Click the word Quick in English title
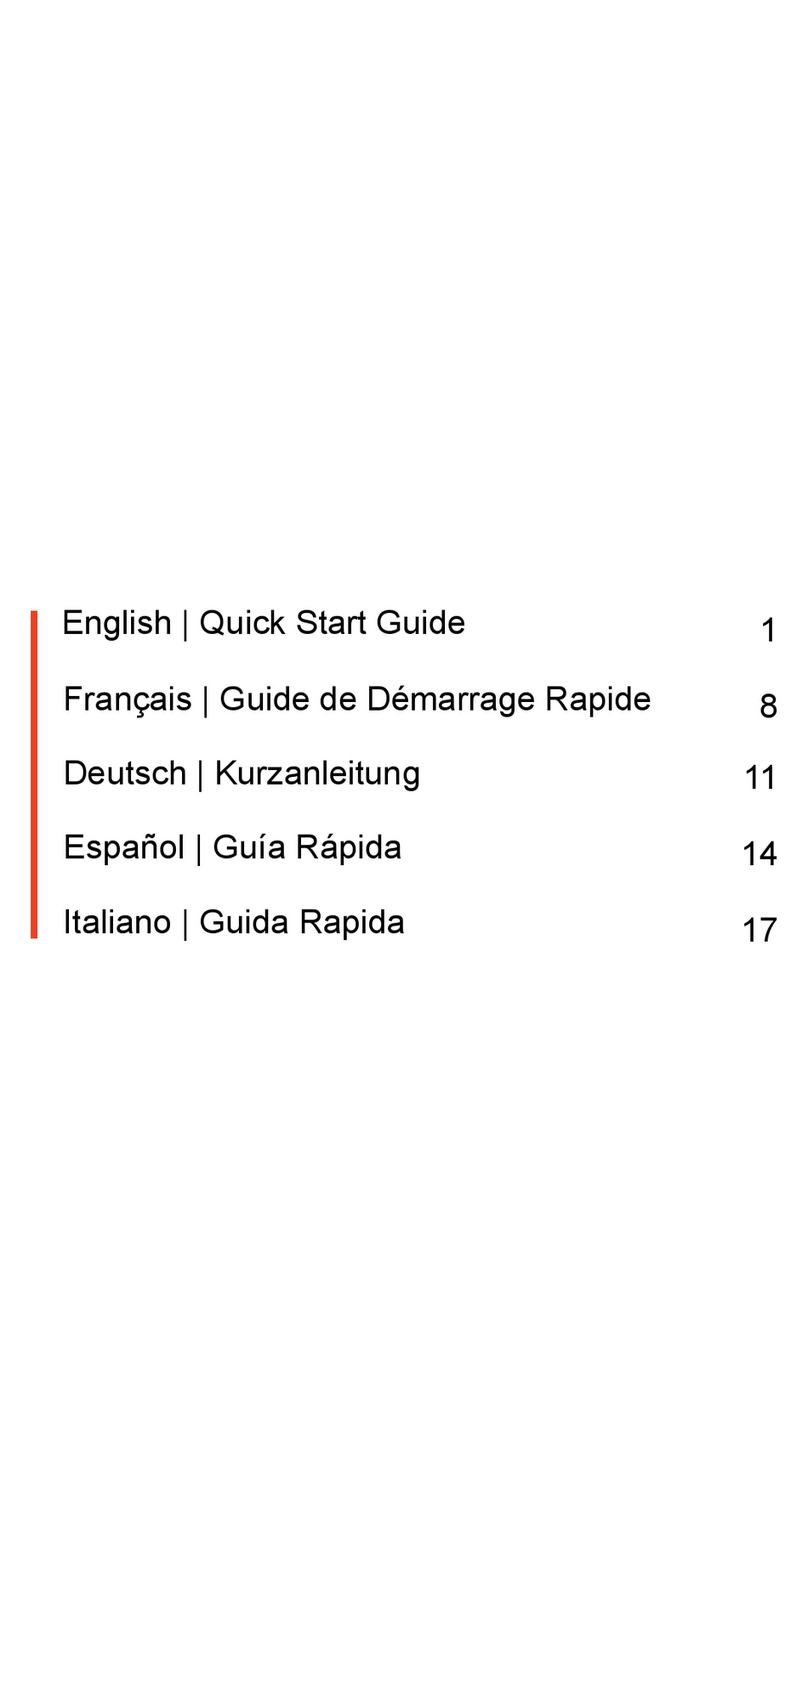This screenshot has width=808, height=1699. click(x=242, y=623)
